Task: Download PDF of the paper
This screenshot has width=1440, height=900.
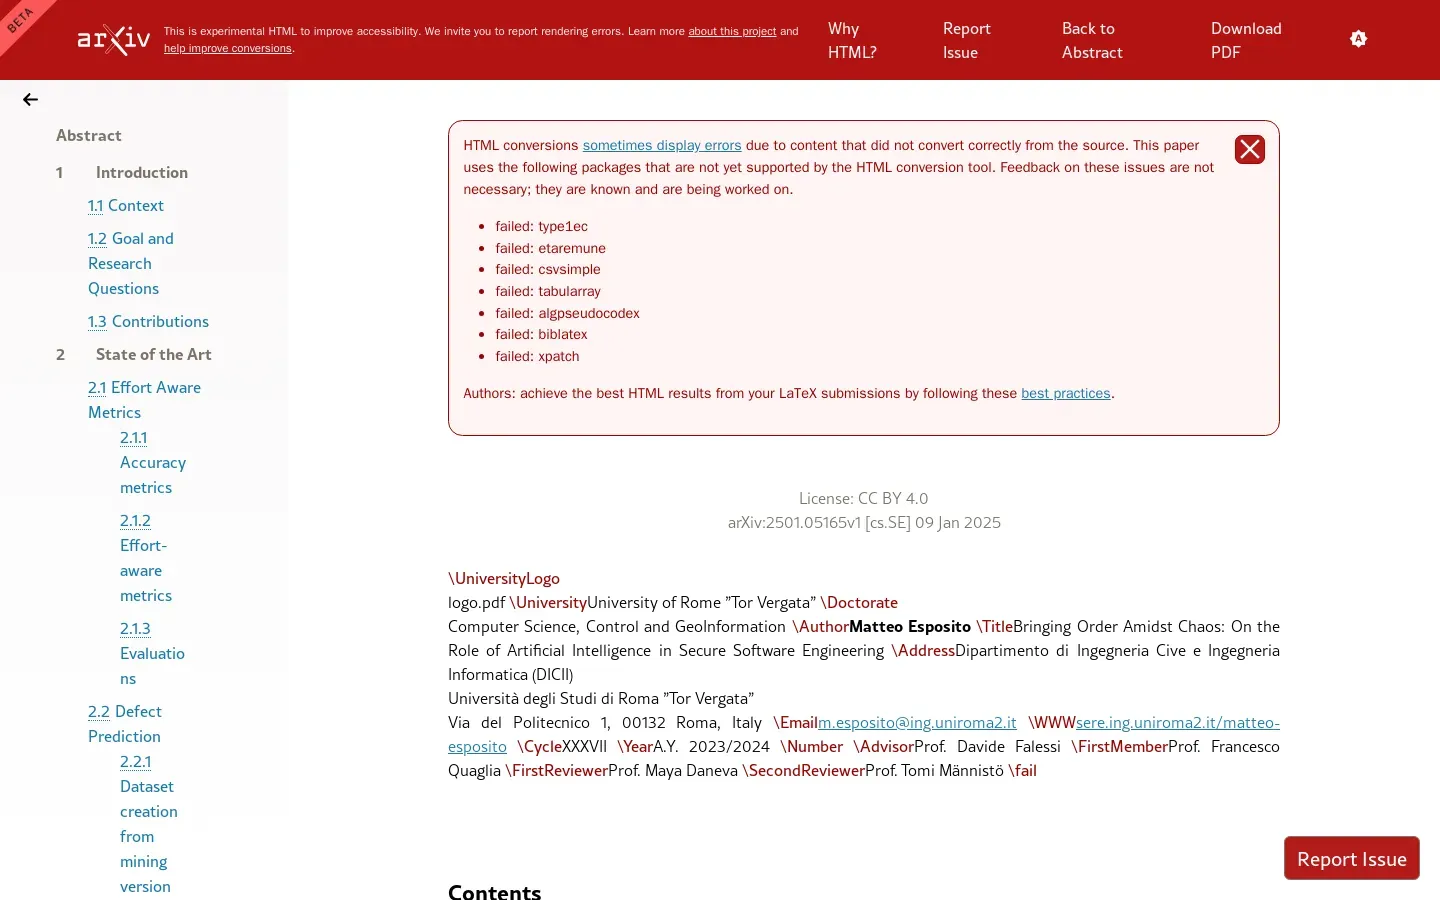Action: (1245, 40)
